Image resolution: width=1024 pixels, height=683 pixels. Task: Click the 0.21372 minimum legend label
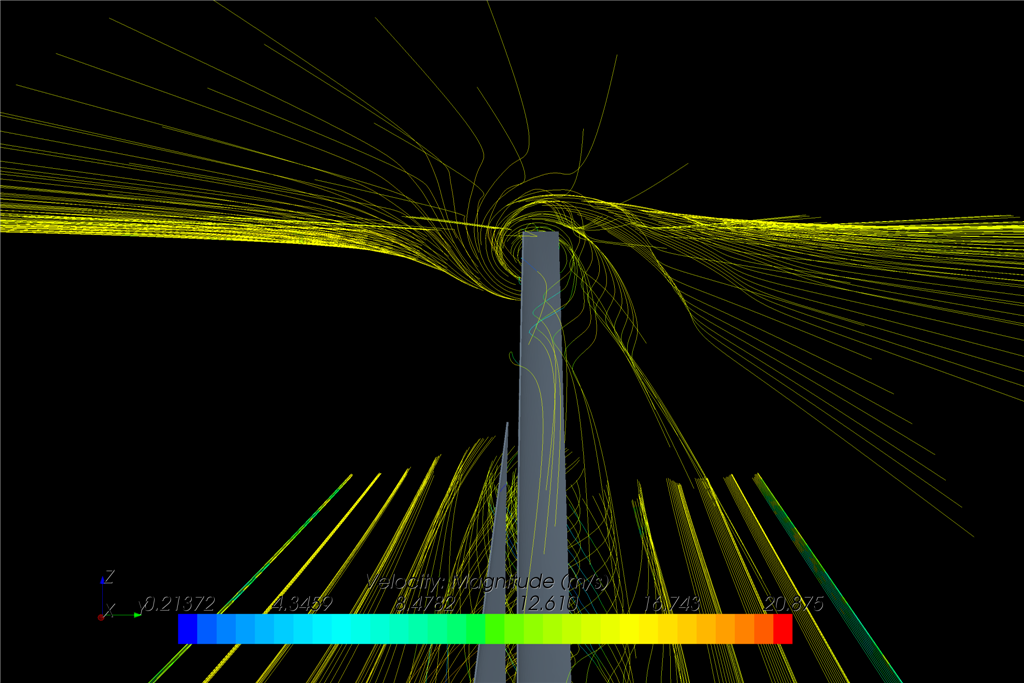click(x=180, y=604)
